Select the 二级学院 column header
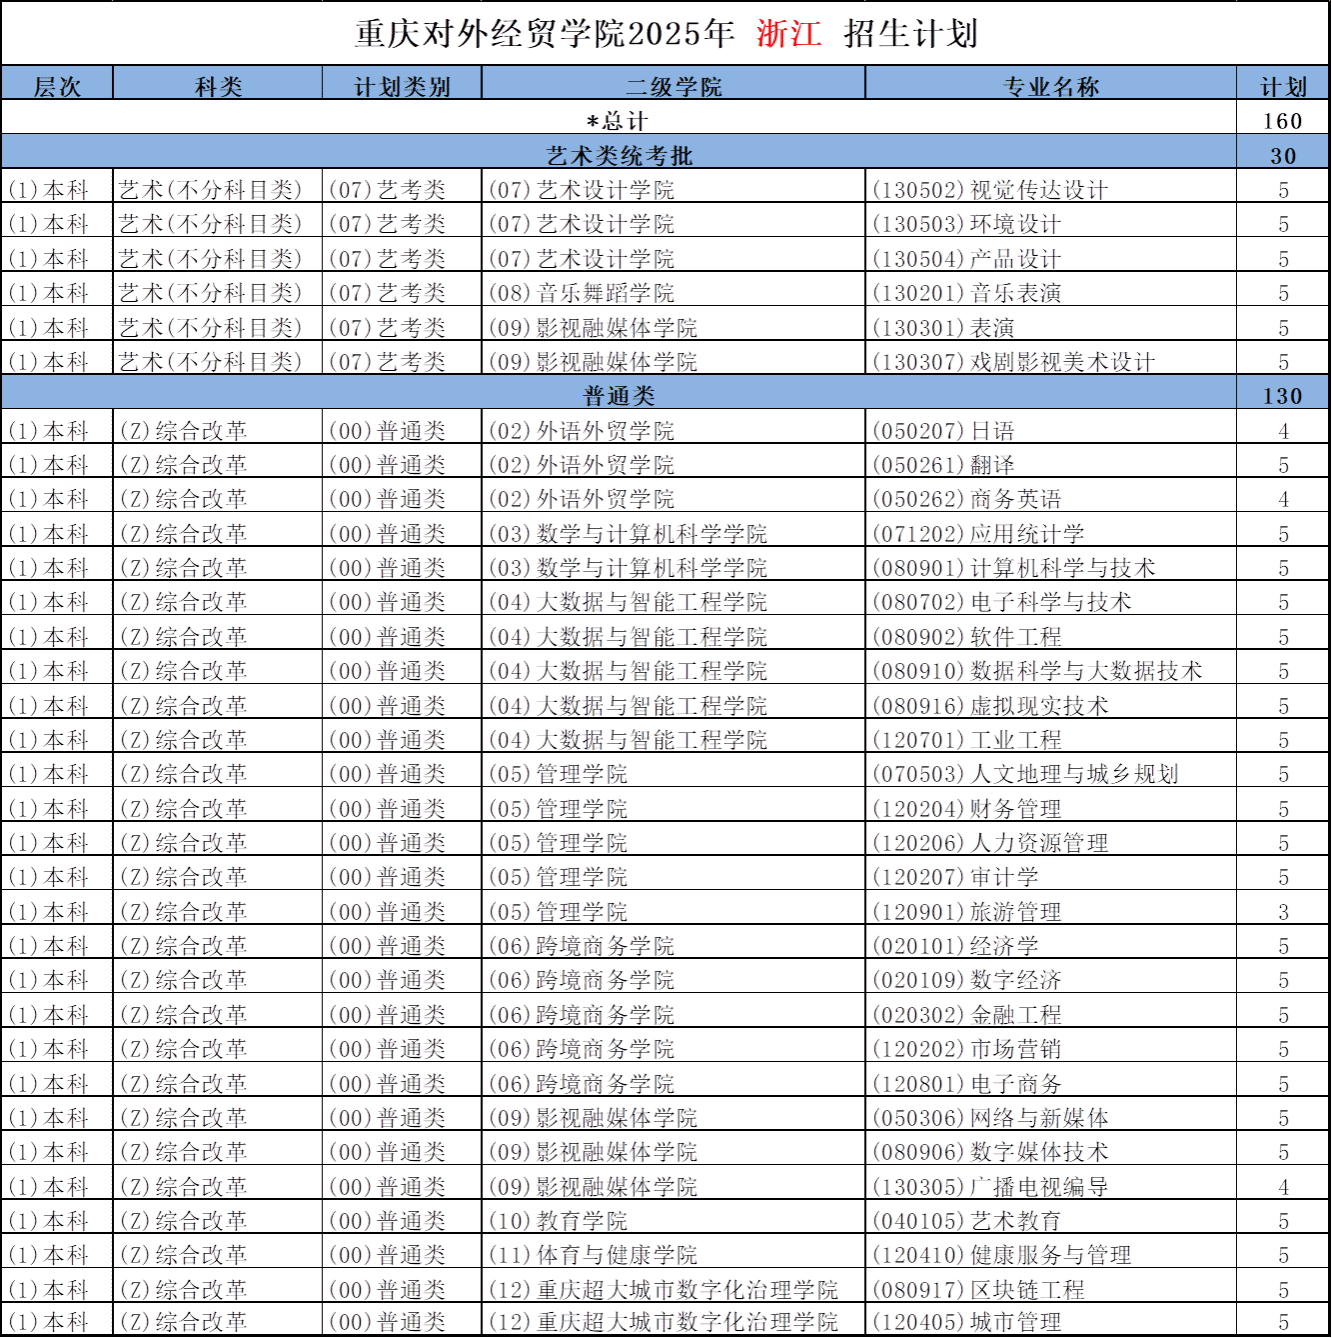1332x1338 pixels. 673,86
